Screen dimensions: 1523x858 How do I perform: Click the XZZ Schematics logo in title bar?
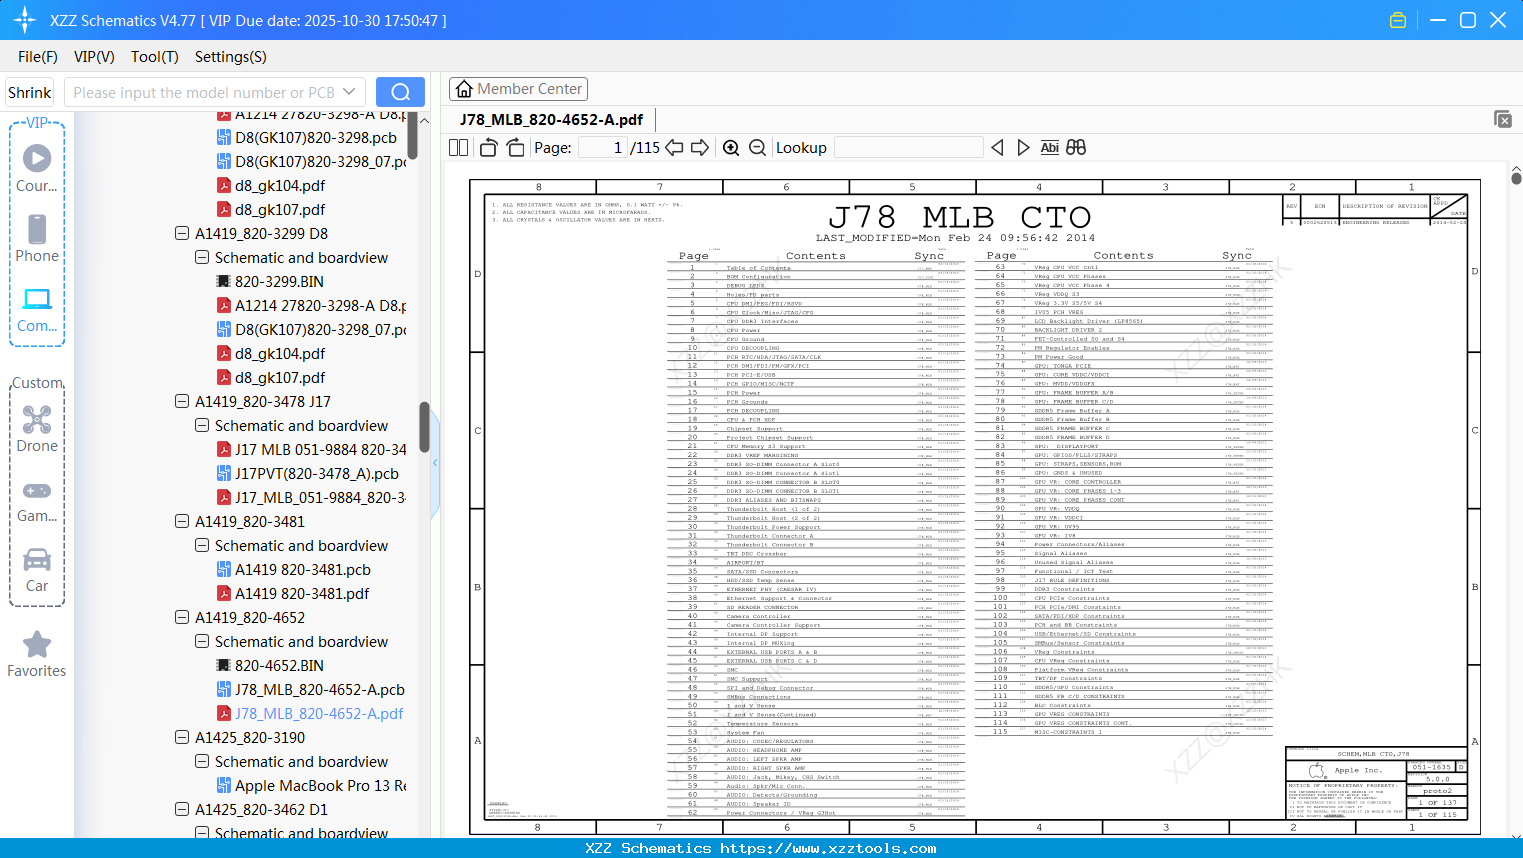click(24, 20)
